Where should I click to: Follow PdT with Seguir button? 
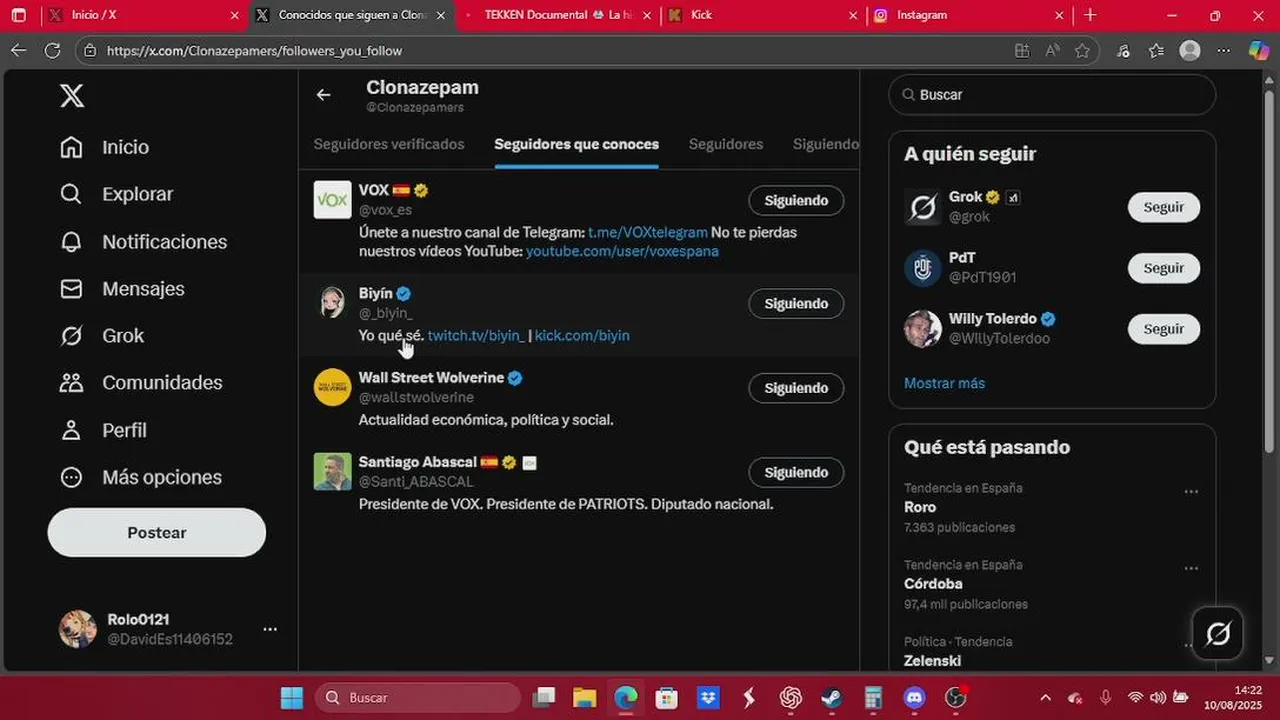click(x=1164, y=268)
